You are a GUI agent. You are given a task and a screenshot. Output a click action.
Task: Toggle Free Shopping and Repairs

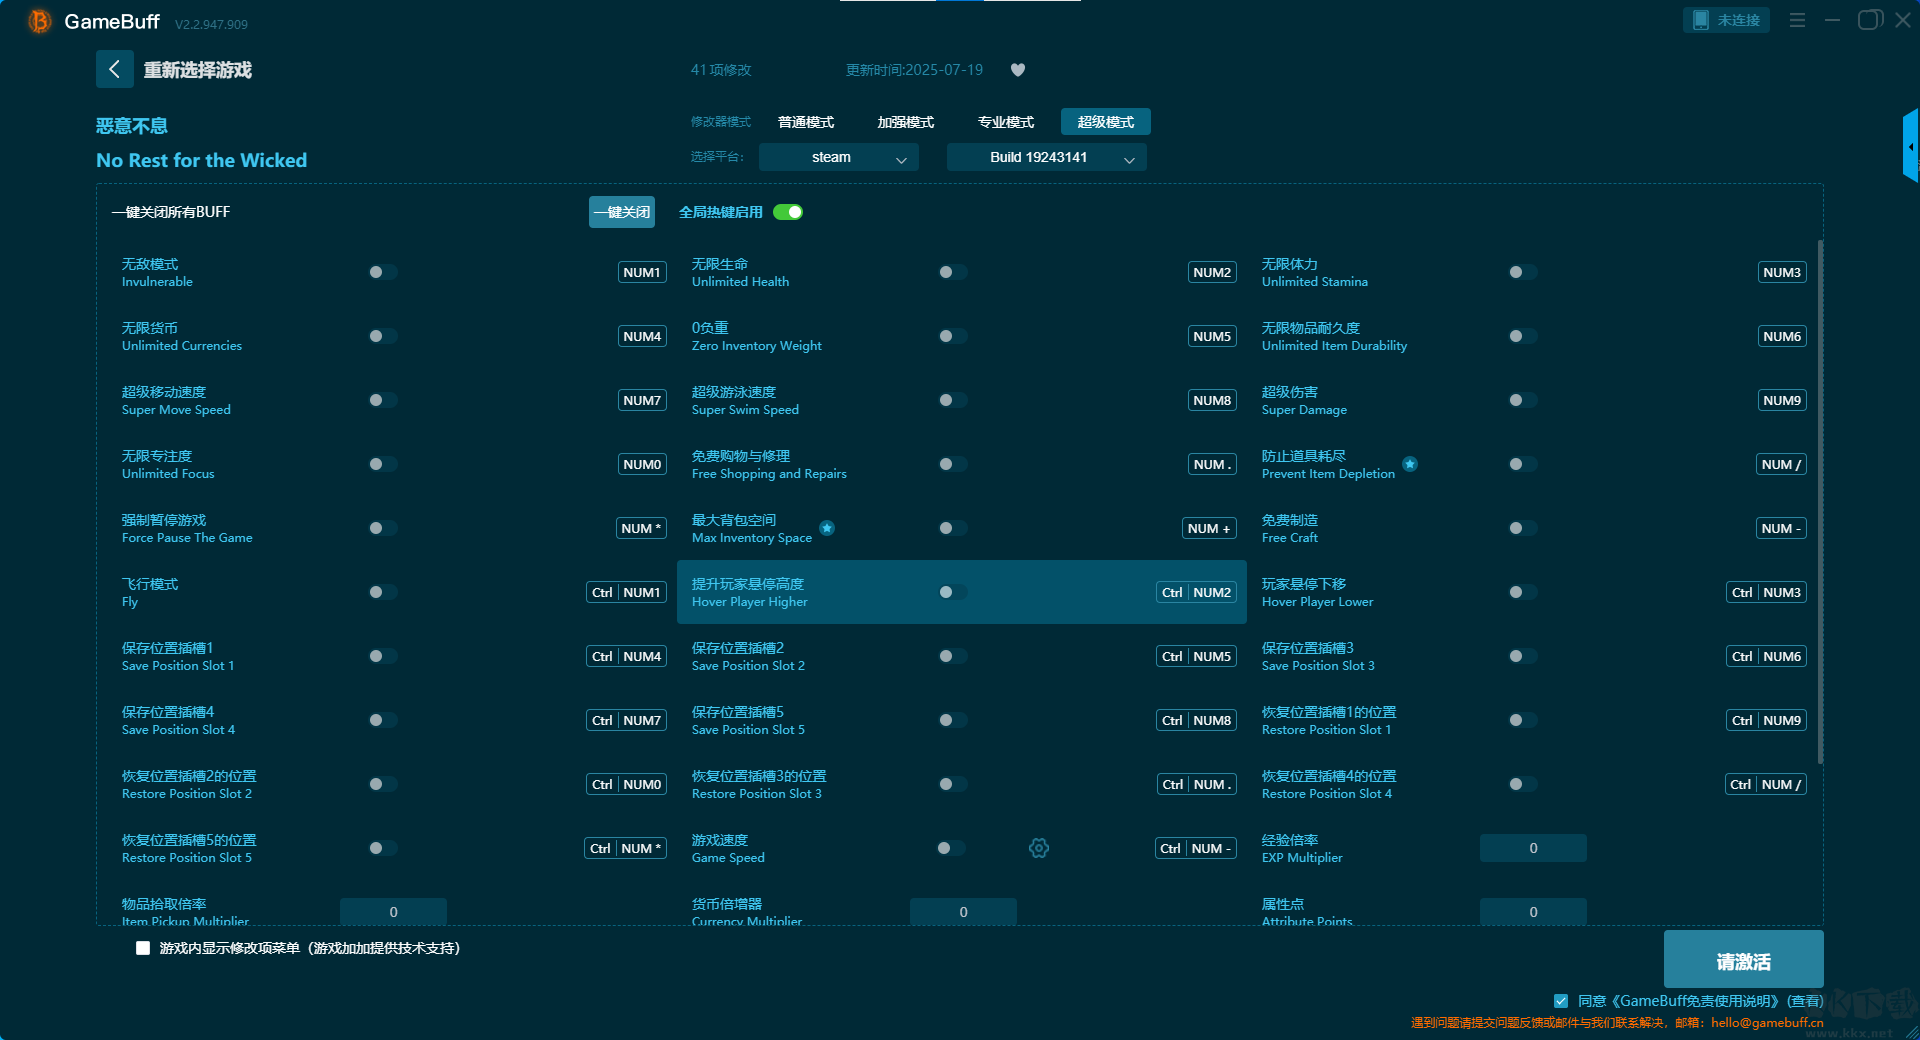pyautogui.click(x=952, y=464)
